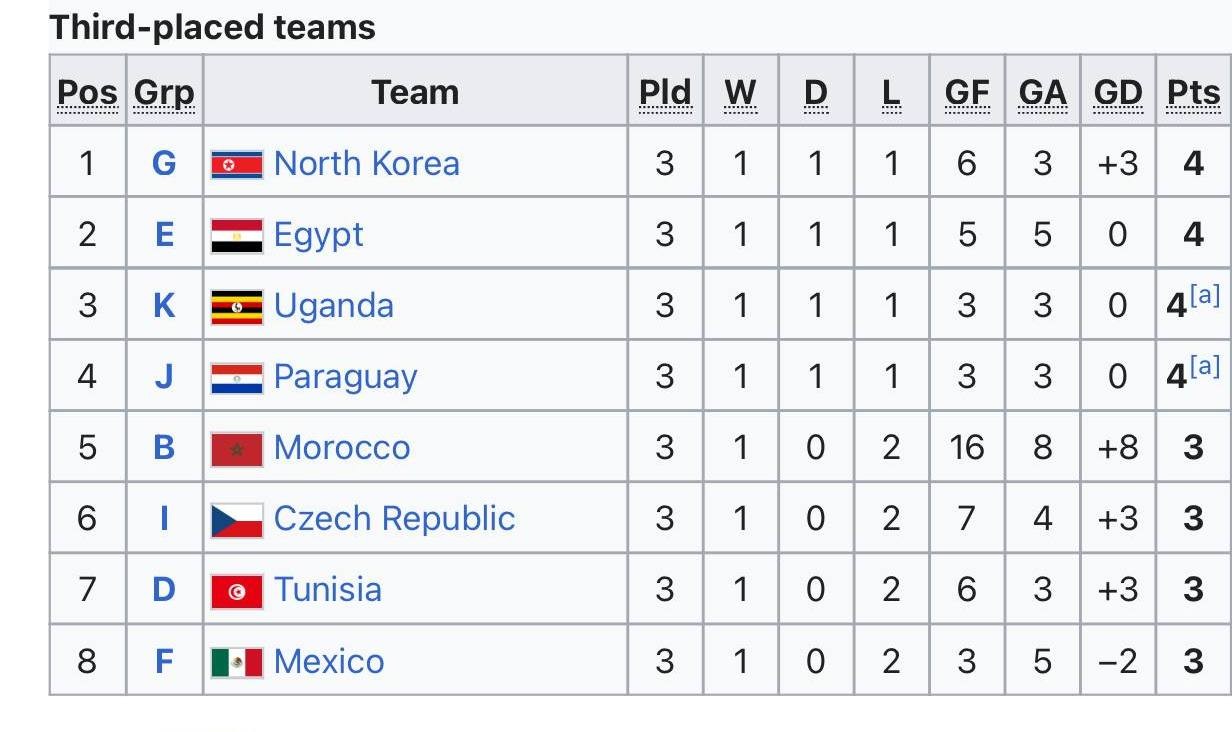Click the Pts column header
1232x732 pixels.
[1193, 92]
